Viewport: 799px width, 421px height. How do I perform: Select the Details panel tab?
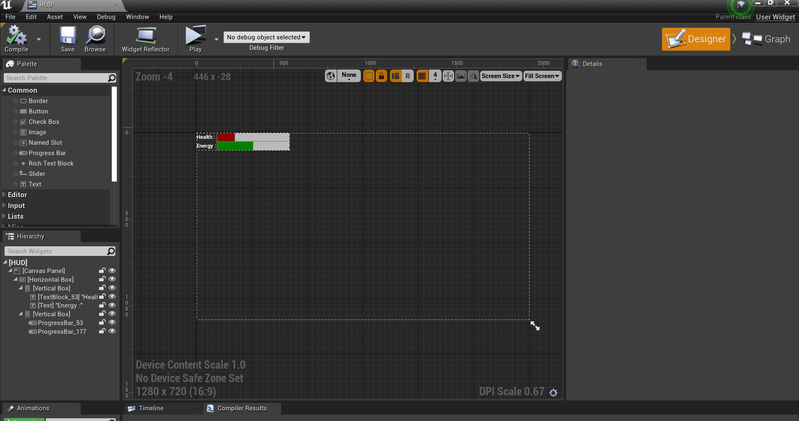click(x=593, y=64)
